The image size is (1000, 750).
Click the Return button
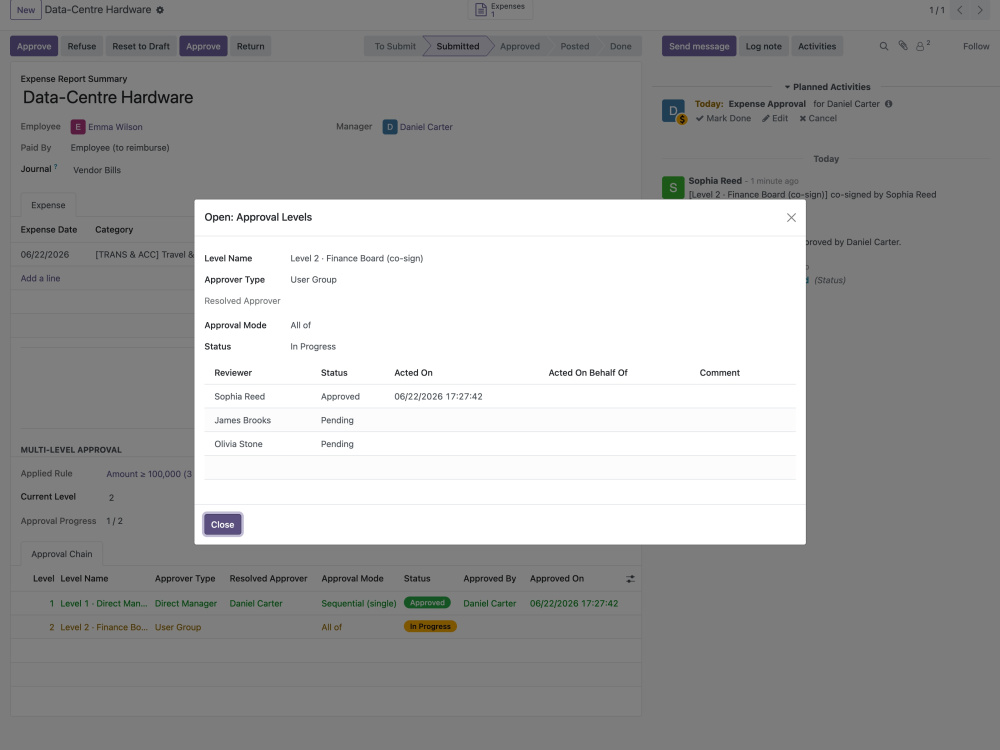tap(251, 46)
